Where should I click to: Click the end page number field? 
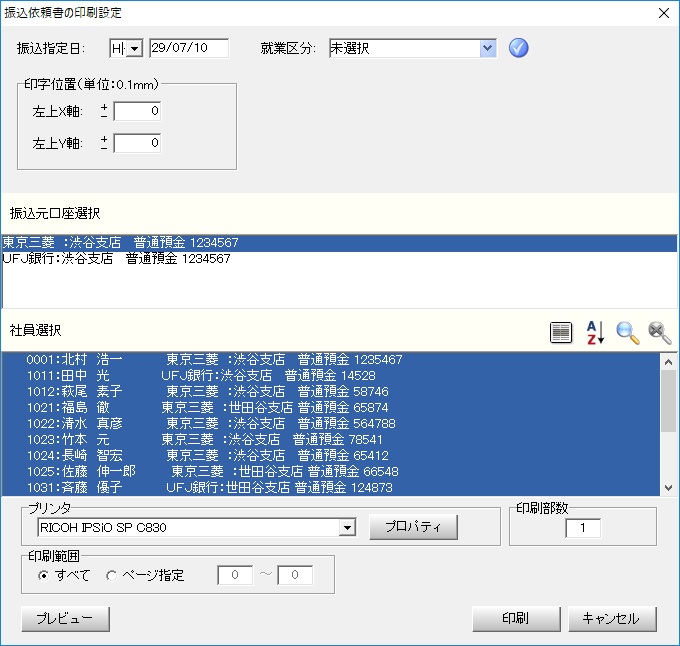coord(295,575)
